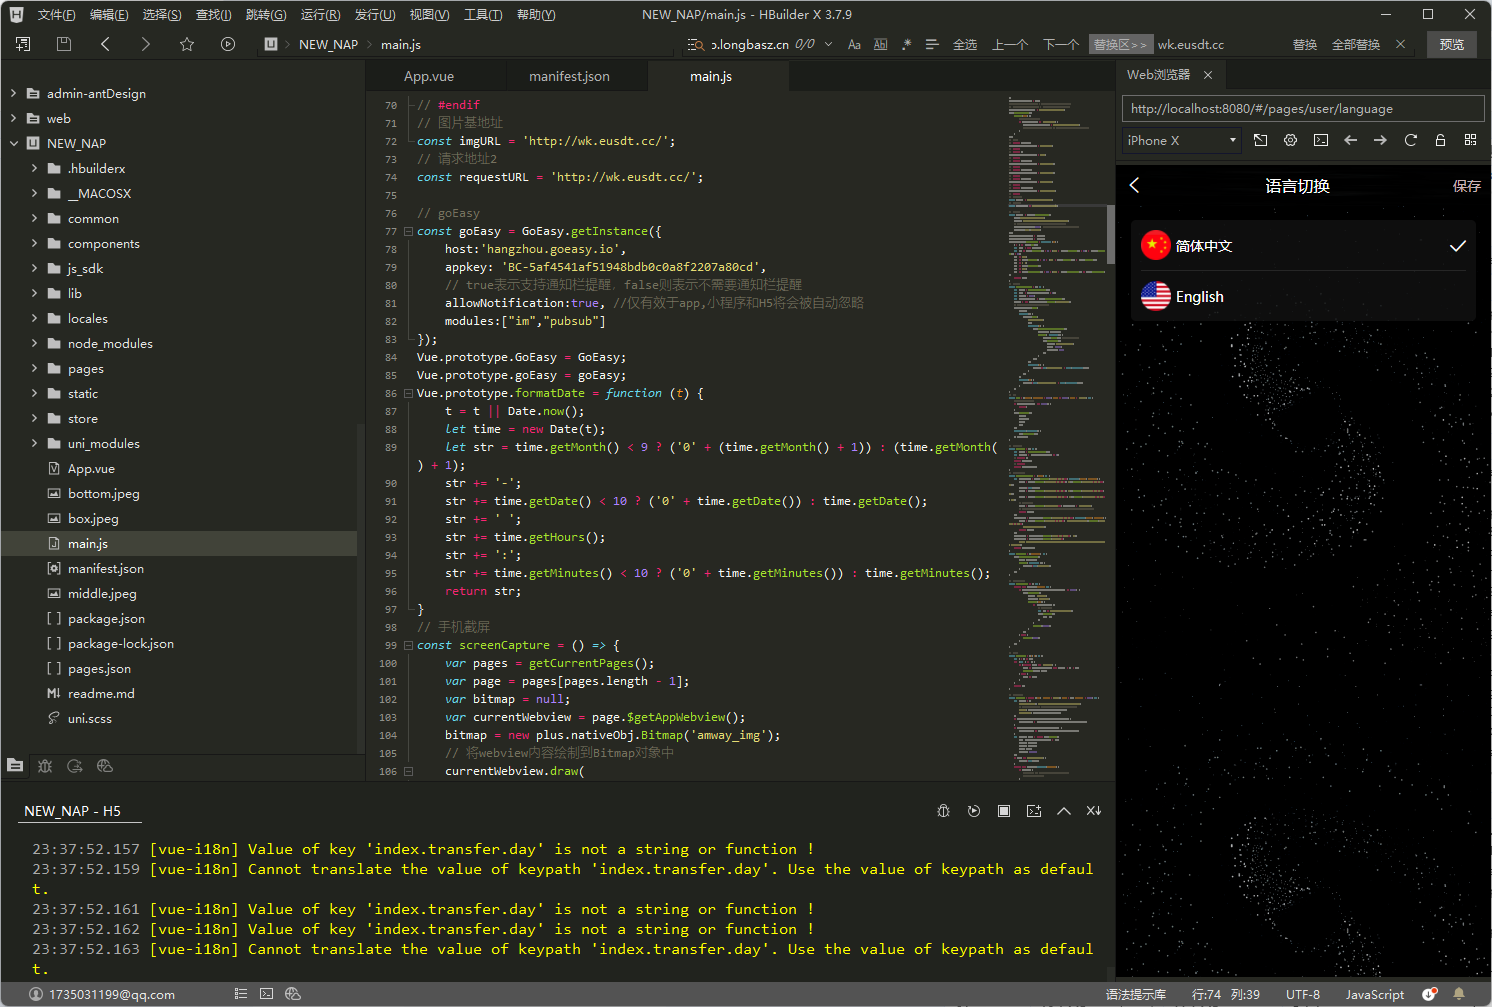Switch to the manifest.json tab
Viewport: 1492px width, 1007px height.
click(569, 76)
